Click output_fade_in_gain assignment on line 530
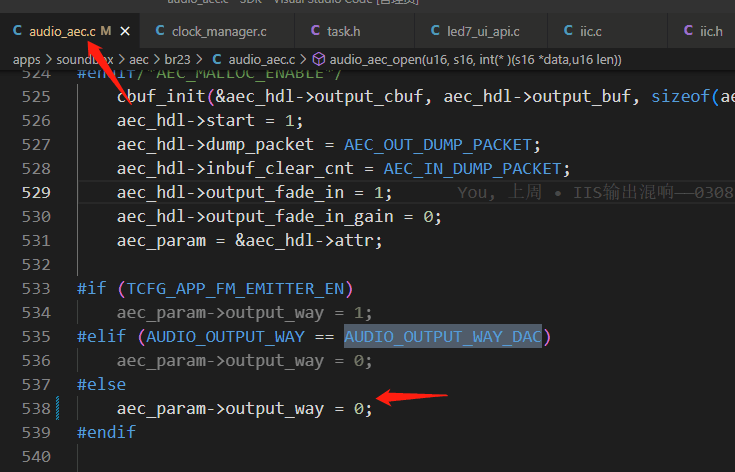The width and height of the screenshot is (735, 472). click(279, 217)
